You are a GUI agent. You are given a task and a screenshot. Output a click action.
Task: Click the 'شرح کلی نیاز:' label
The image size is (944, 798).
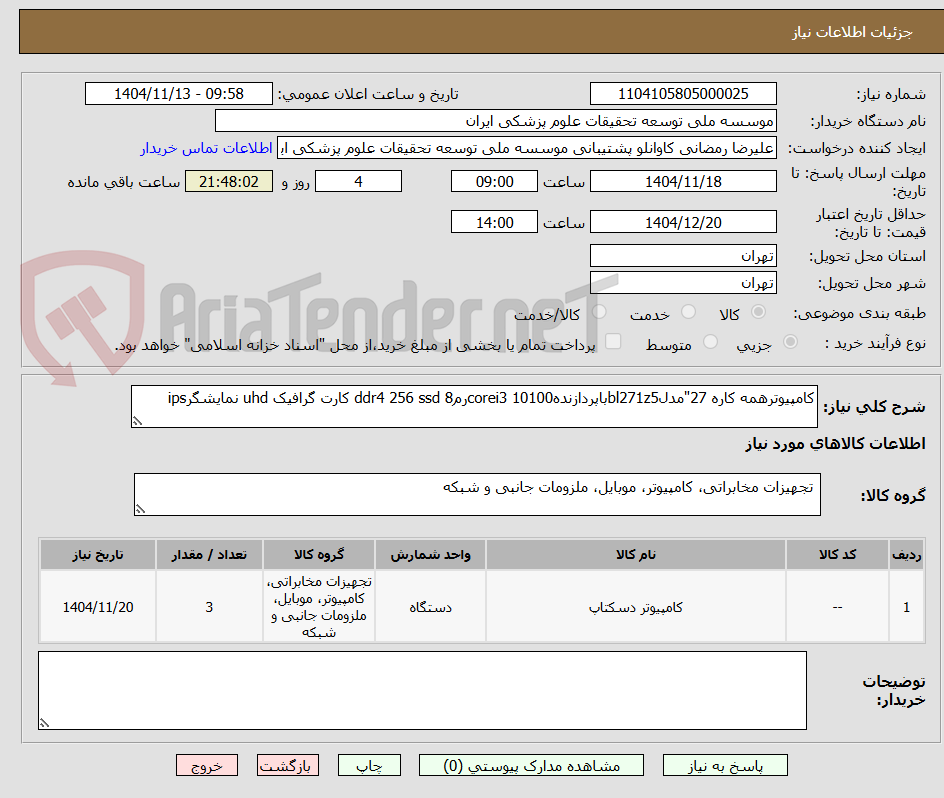tap(874, 407)
